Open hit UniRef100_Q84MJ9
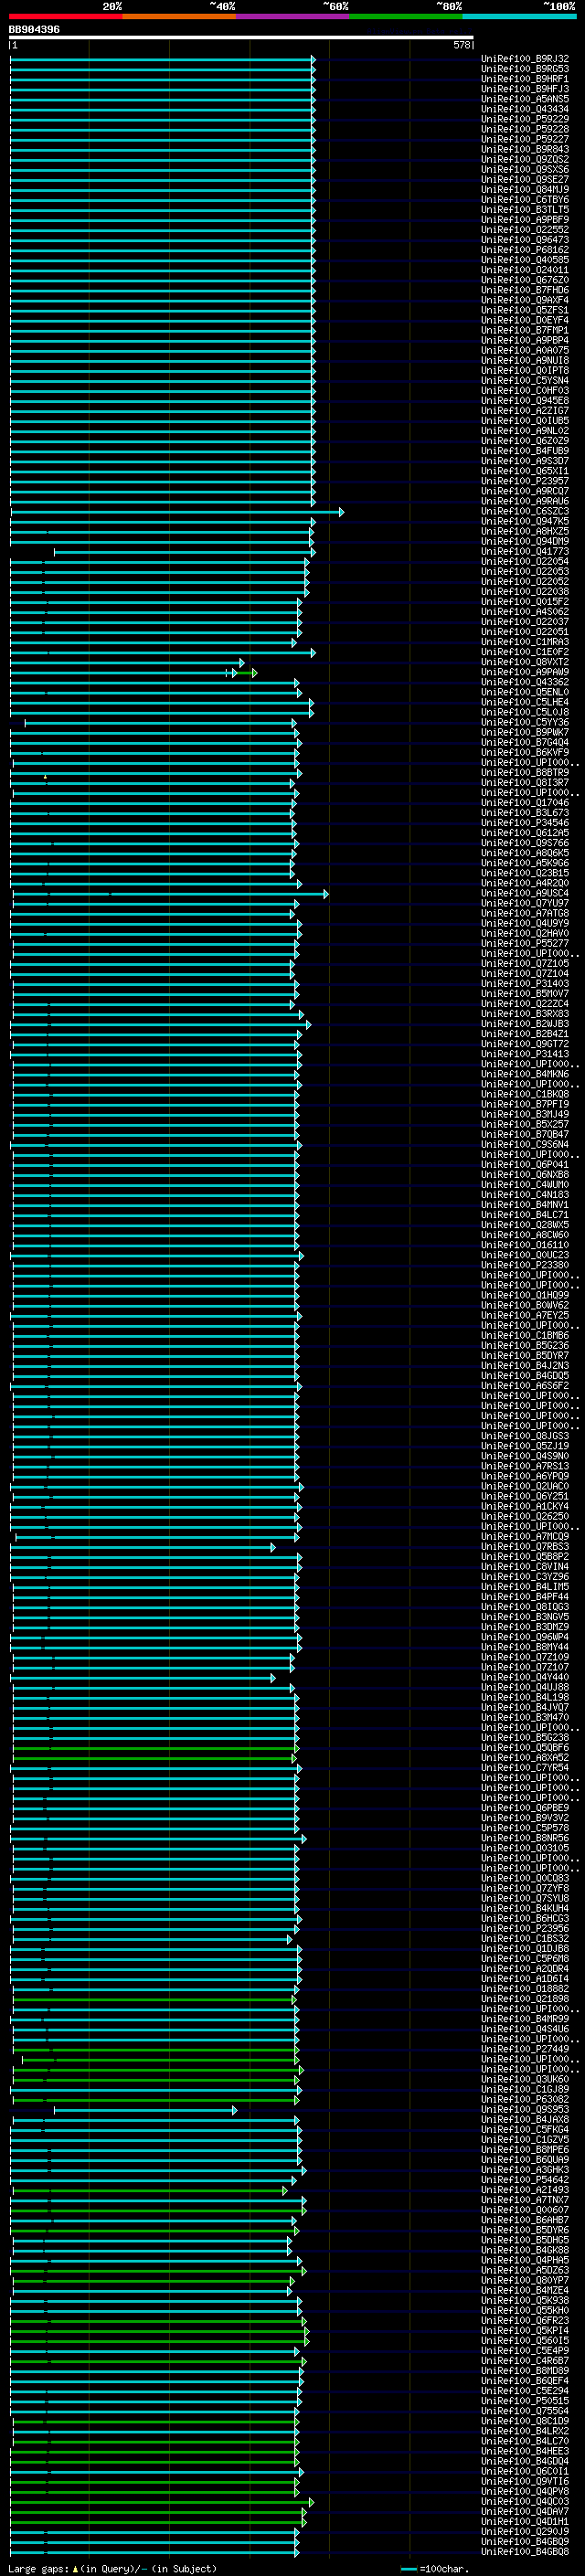This screenshot has height=2576, width=585. click(525, 189)
